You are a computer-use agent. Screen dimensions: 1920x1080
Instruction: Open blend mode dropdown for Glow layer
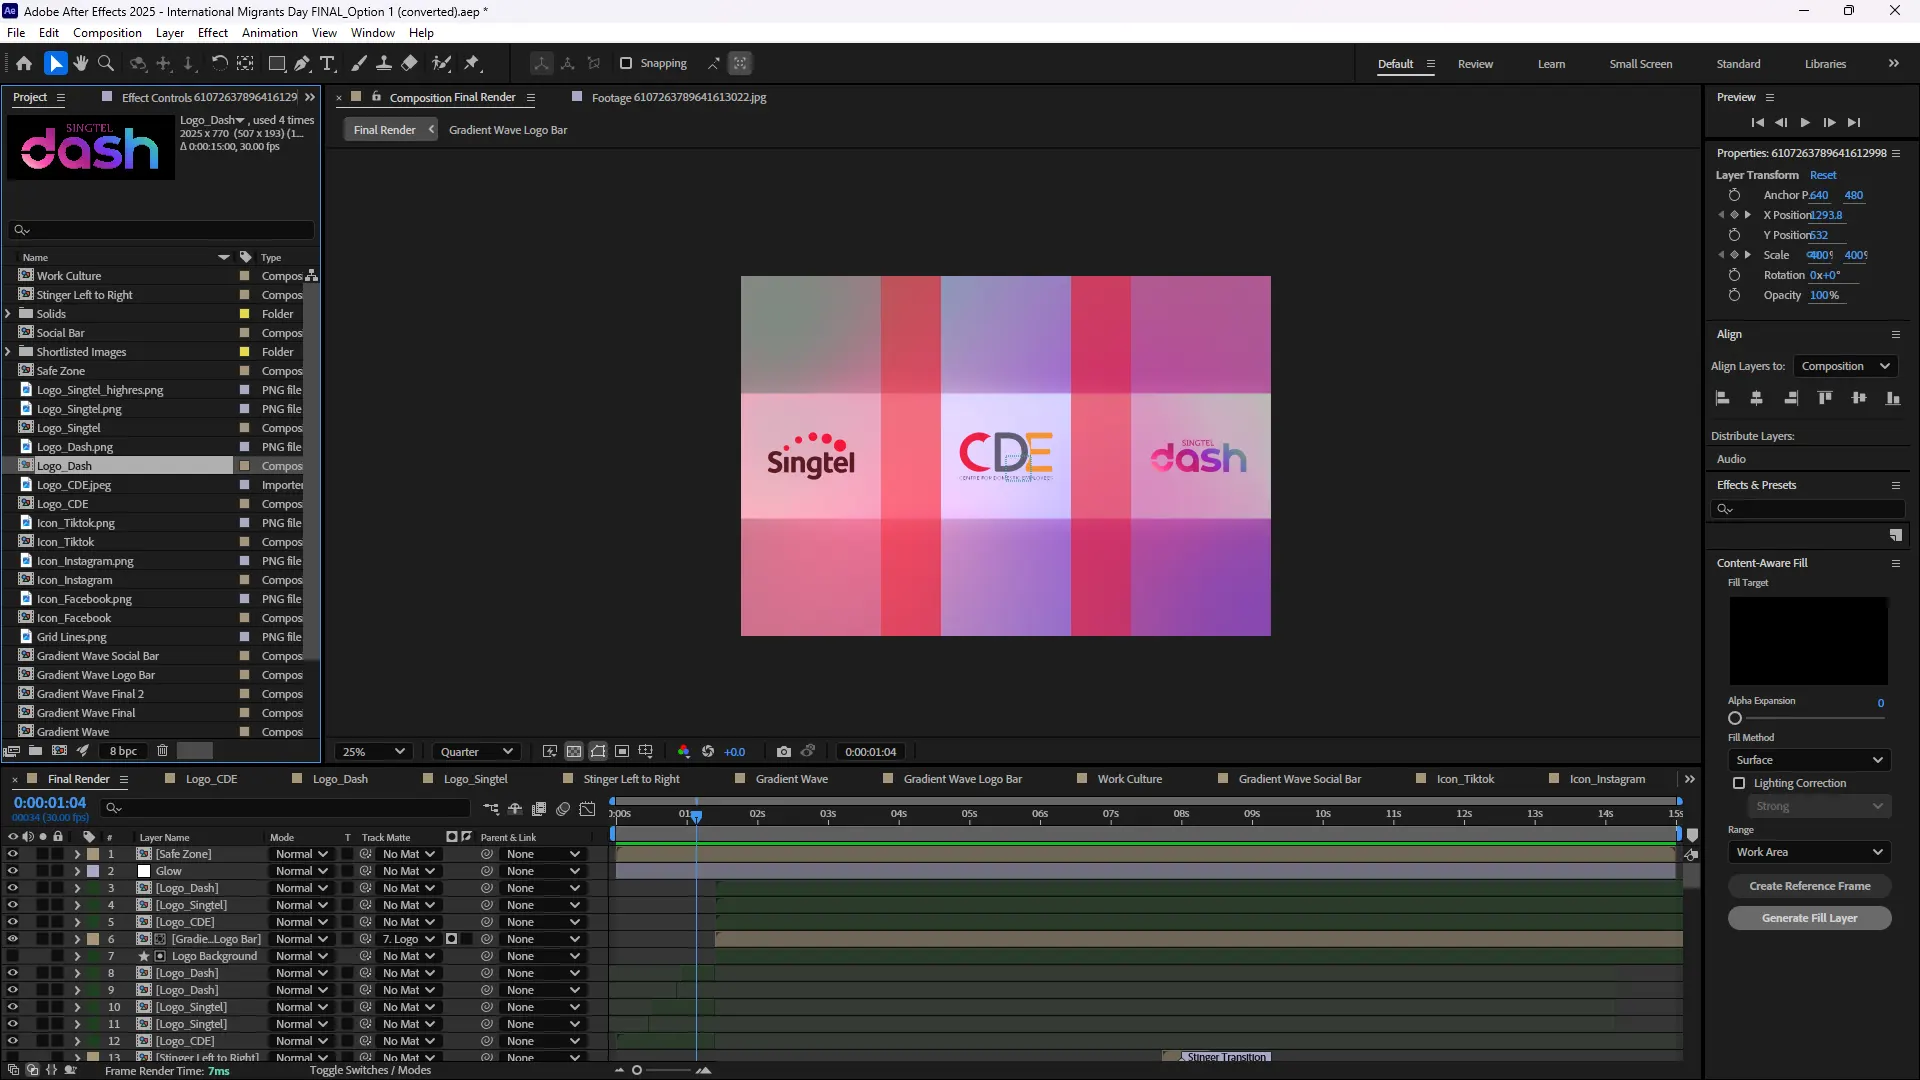[301, 871]
